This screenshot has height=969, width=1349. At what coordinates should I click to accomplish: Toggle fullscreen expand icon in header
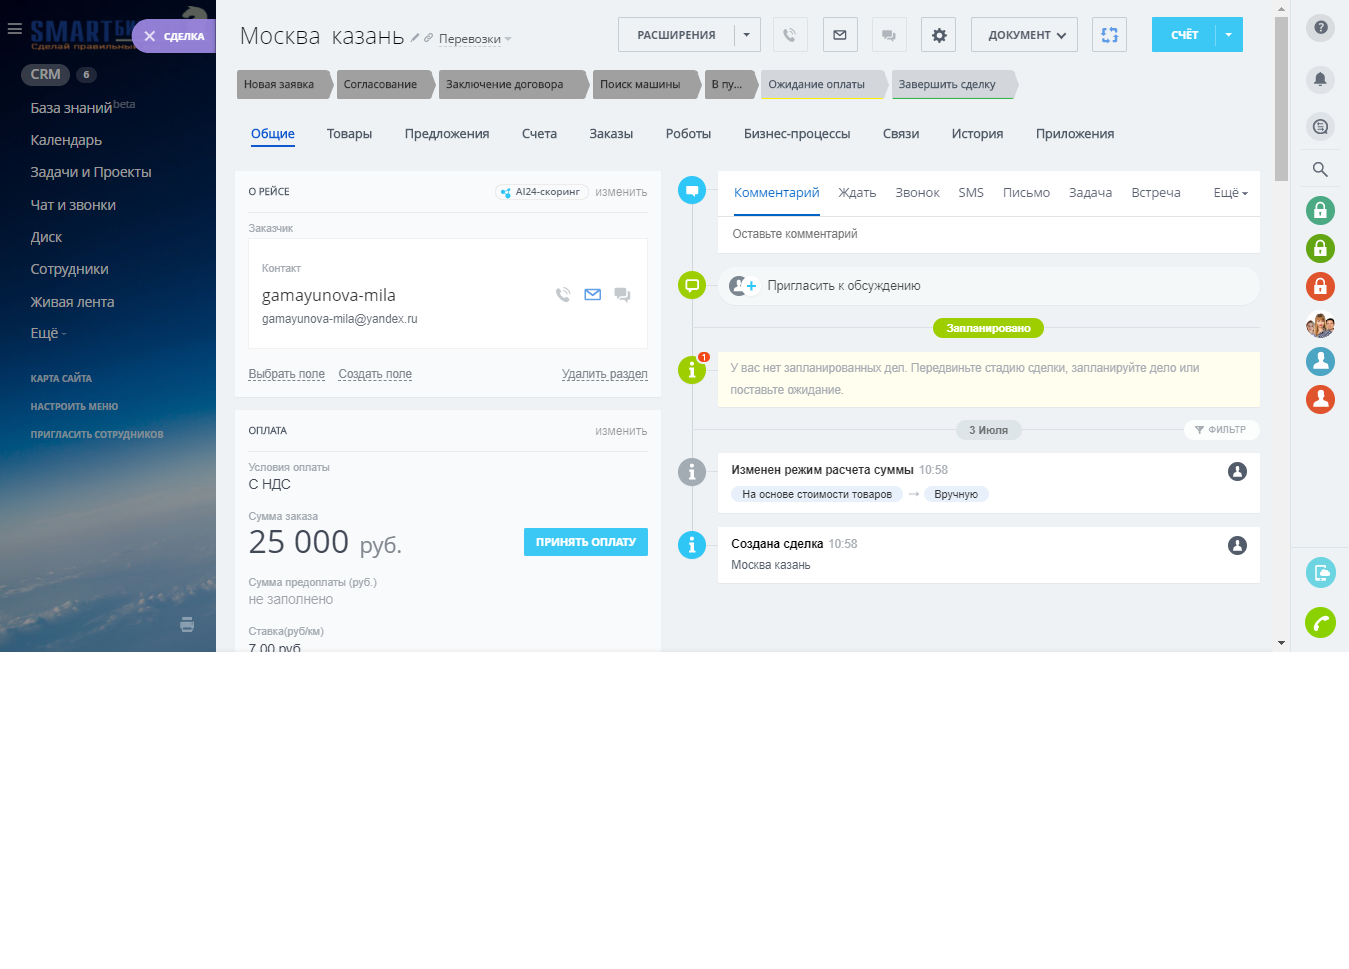[x=1109, y=35]
